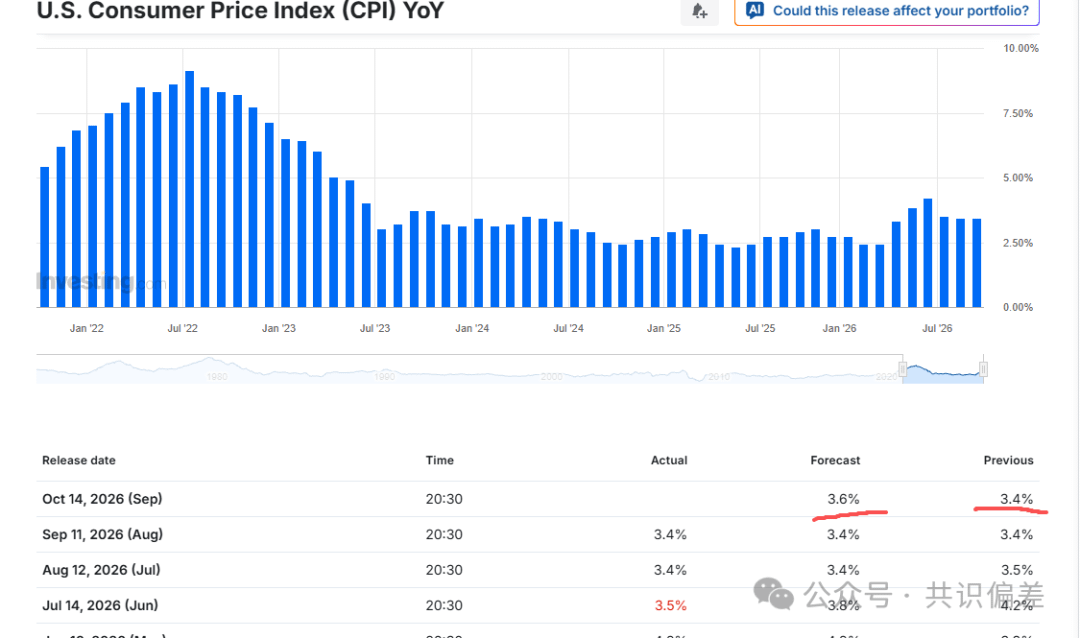Click the Actual column header
1080x638 pixels.
[669, 460]
